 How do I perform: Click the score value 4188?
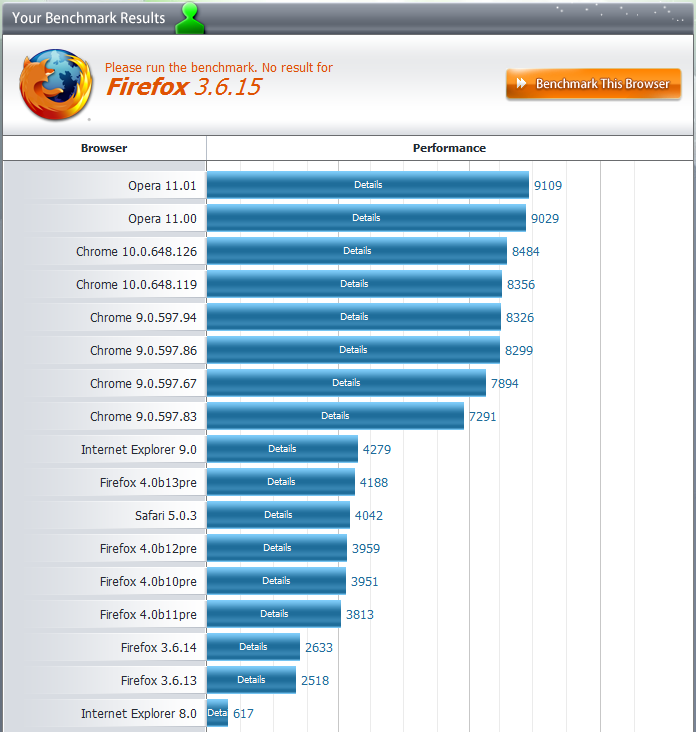(374, 483)
